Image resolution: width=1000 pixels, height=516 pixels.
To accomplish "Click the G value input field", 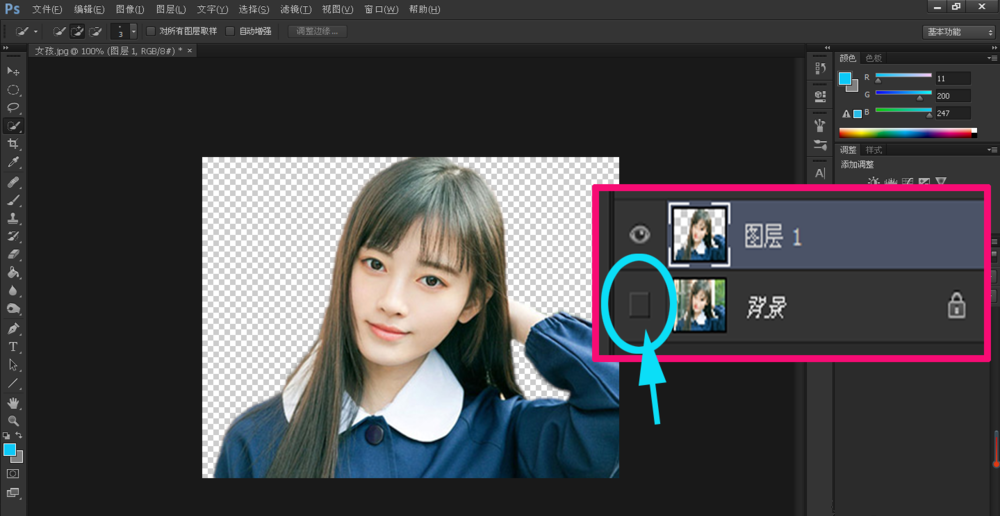I will coord(953,96).
